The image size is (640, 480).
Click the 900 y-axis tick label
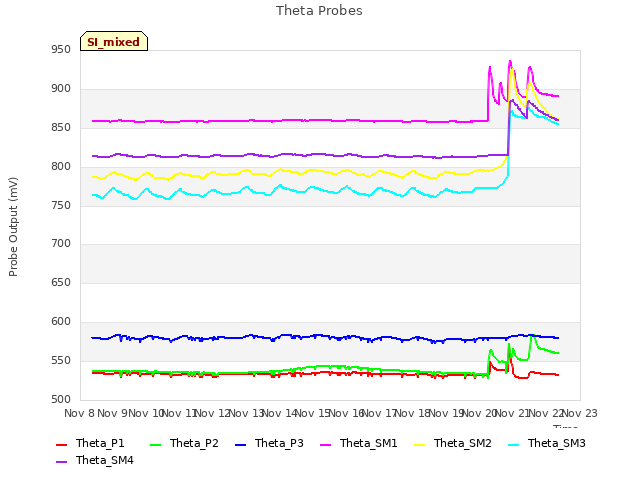61,89
